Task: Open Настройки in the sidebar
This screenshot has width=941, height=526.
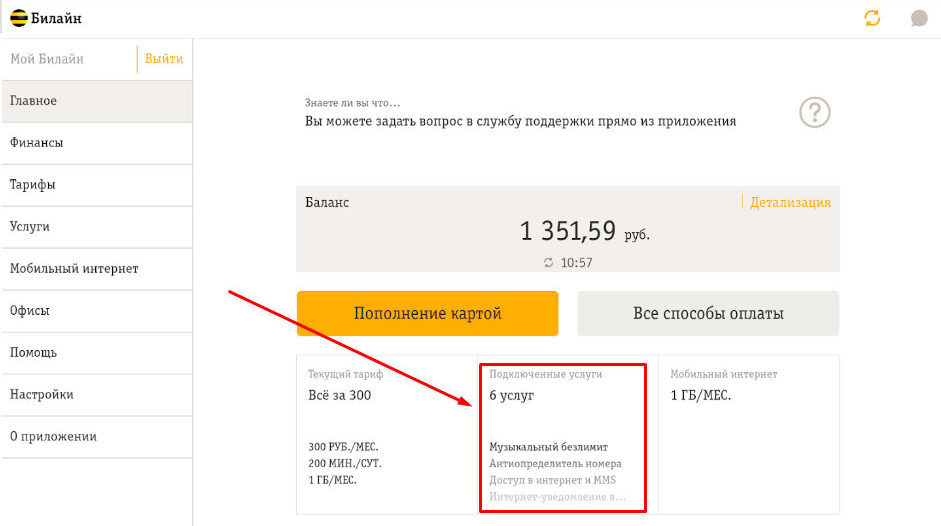Action: (x=96, y=395)
